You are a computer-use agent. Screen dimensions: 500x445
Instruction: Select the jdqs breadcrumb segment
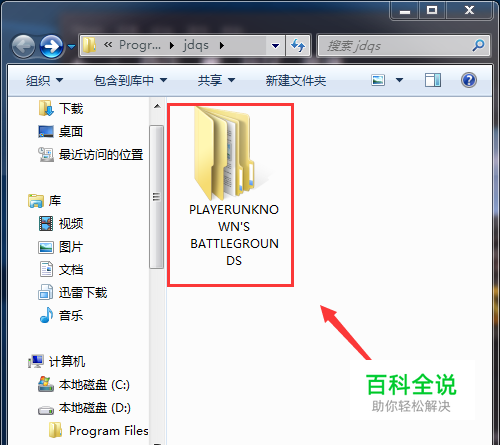(196, 45)
